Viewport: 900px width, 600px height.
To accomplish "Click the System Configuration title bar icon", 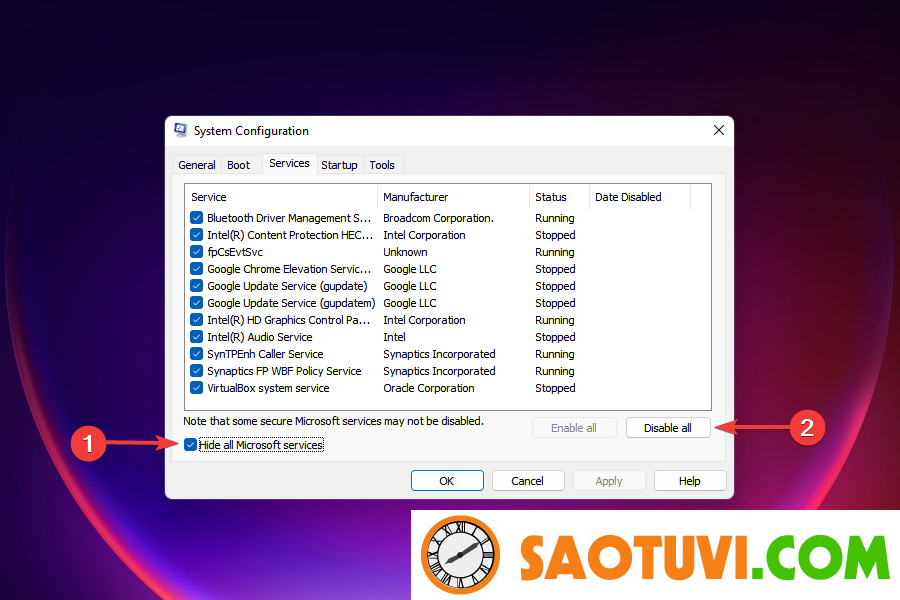I will coord(180,130).
